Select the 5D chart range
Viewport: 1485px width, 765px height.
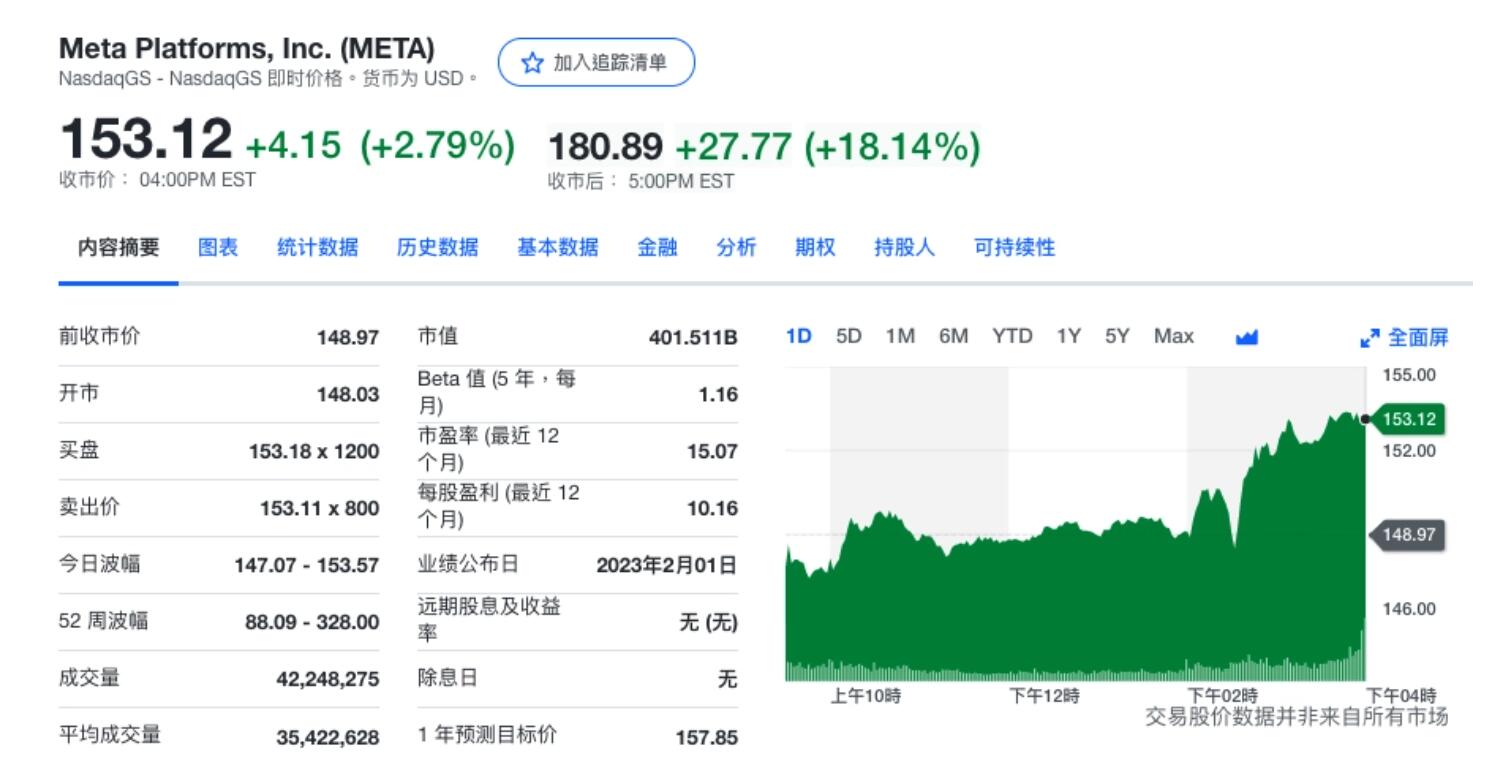(848, 336)
